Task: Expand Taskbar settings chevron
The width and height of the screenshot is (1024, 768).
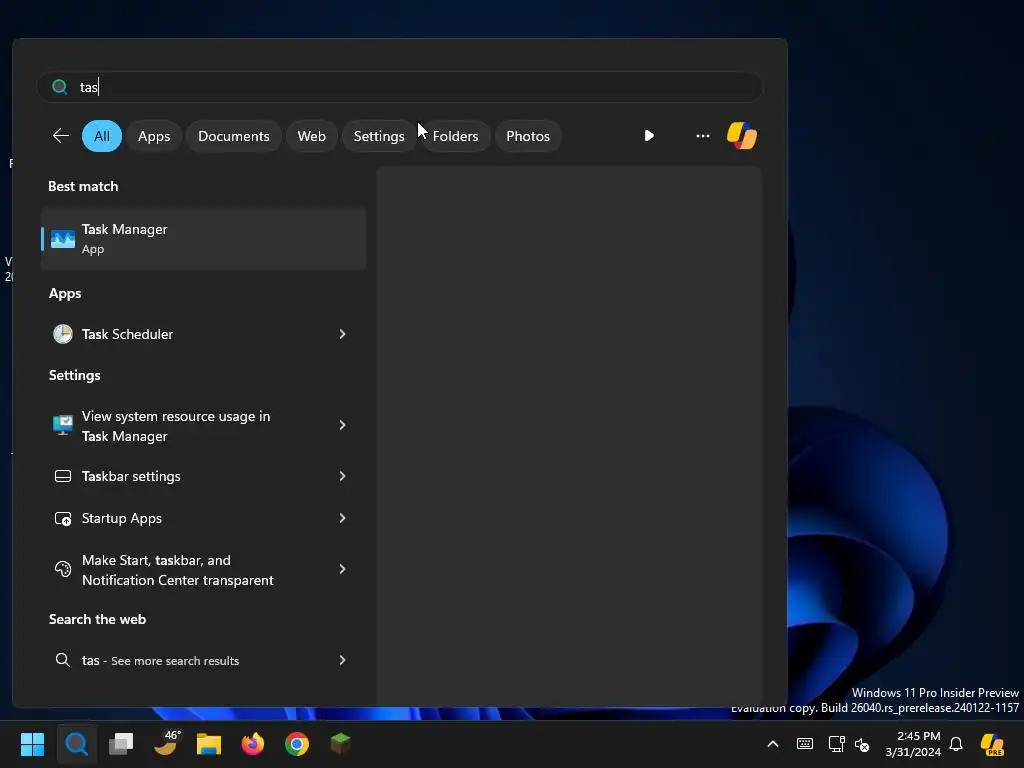Action: click(342, 476)
